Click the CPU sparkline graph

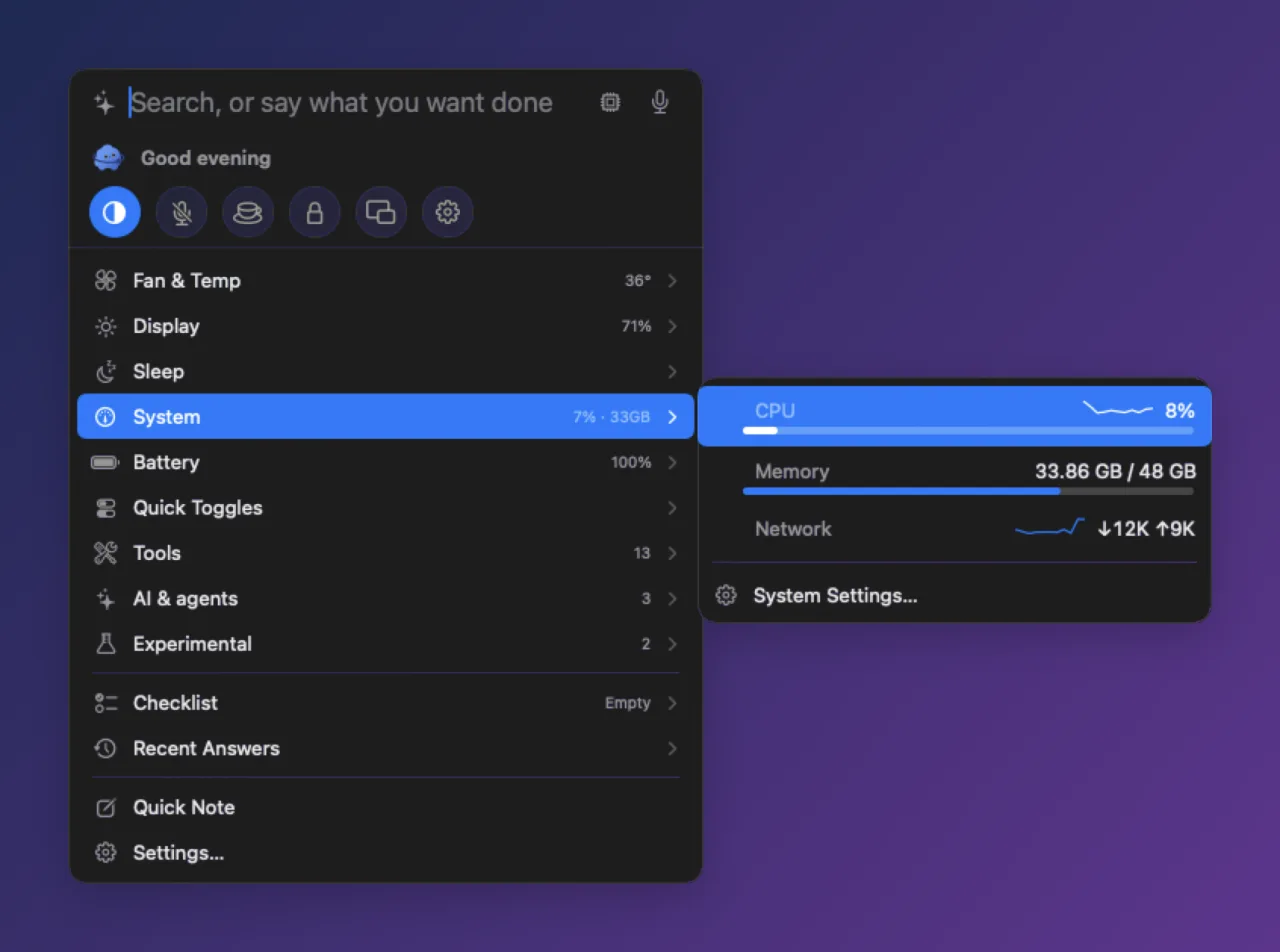(x=1118, y=408)
